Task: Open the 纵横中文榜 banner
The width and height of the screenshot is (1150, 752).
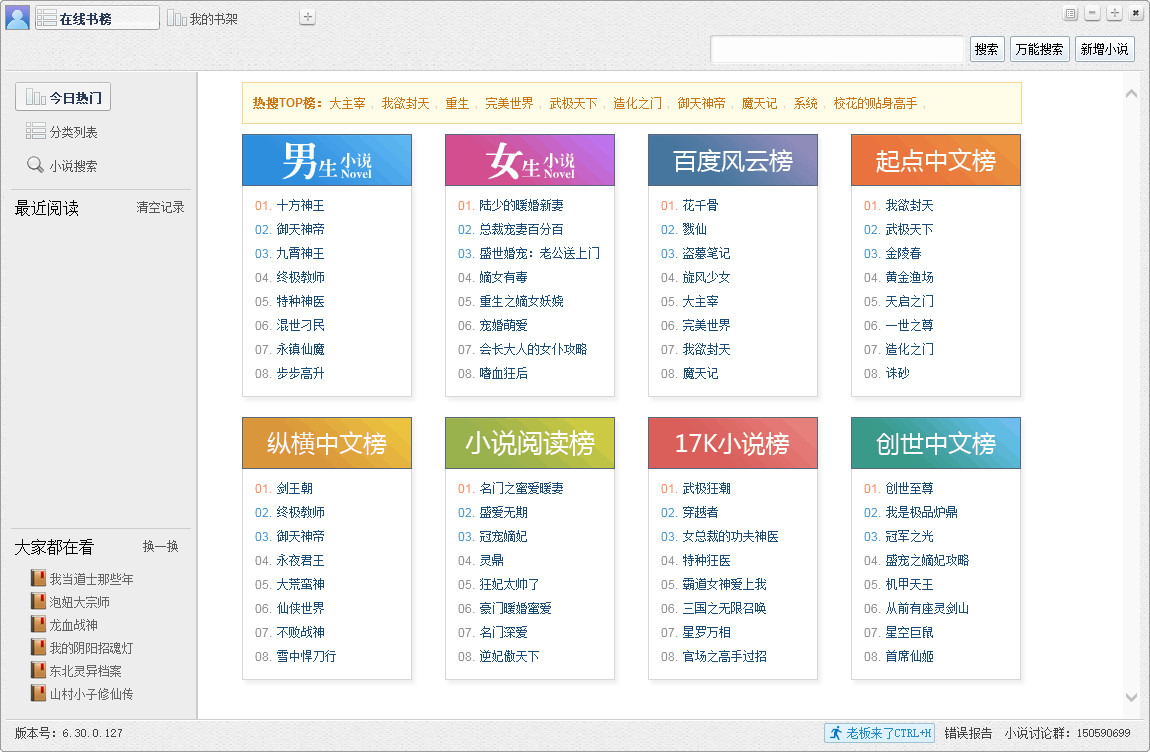Action: tap(326, 443)
